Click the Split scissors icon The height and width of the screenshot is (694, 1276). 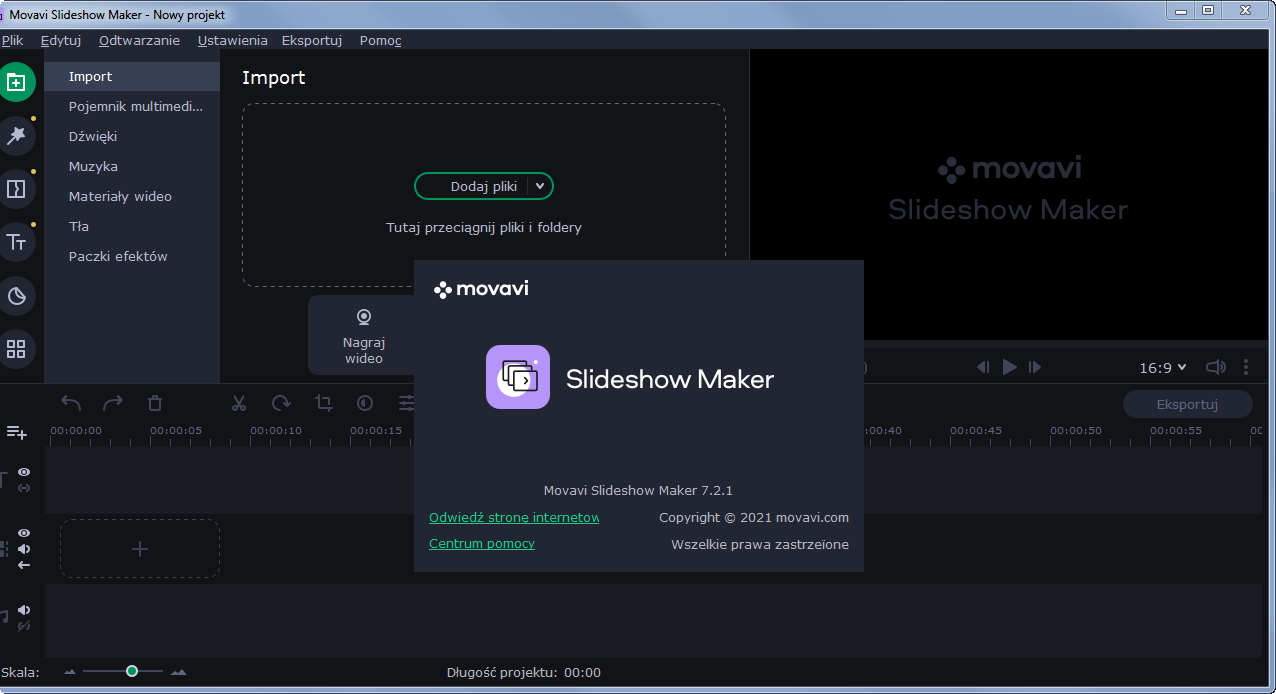239,403
